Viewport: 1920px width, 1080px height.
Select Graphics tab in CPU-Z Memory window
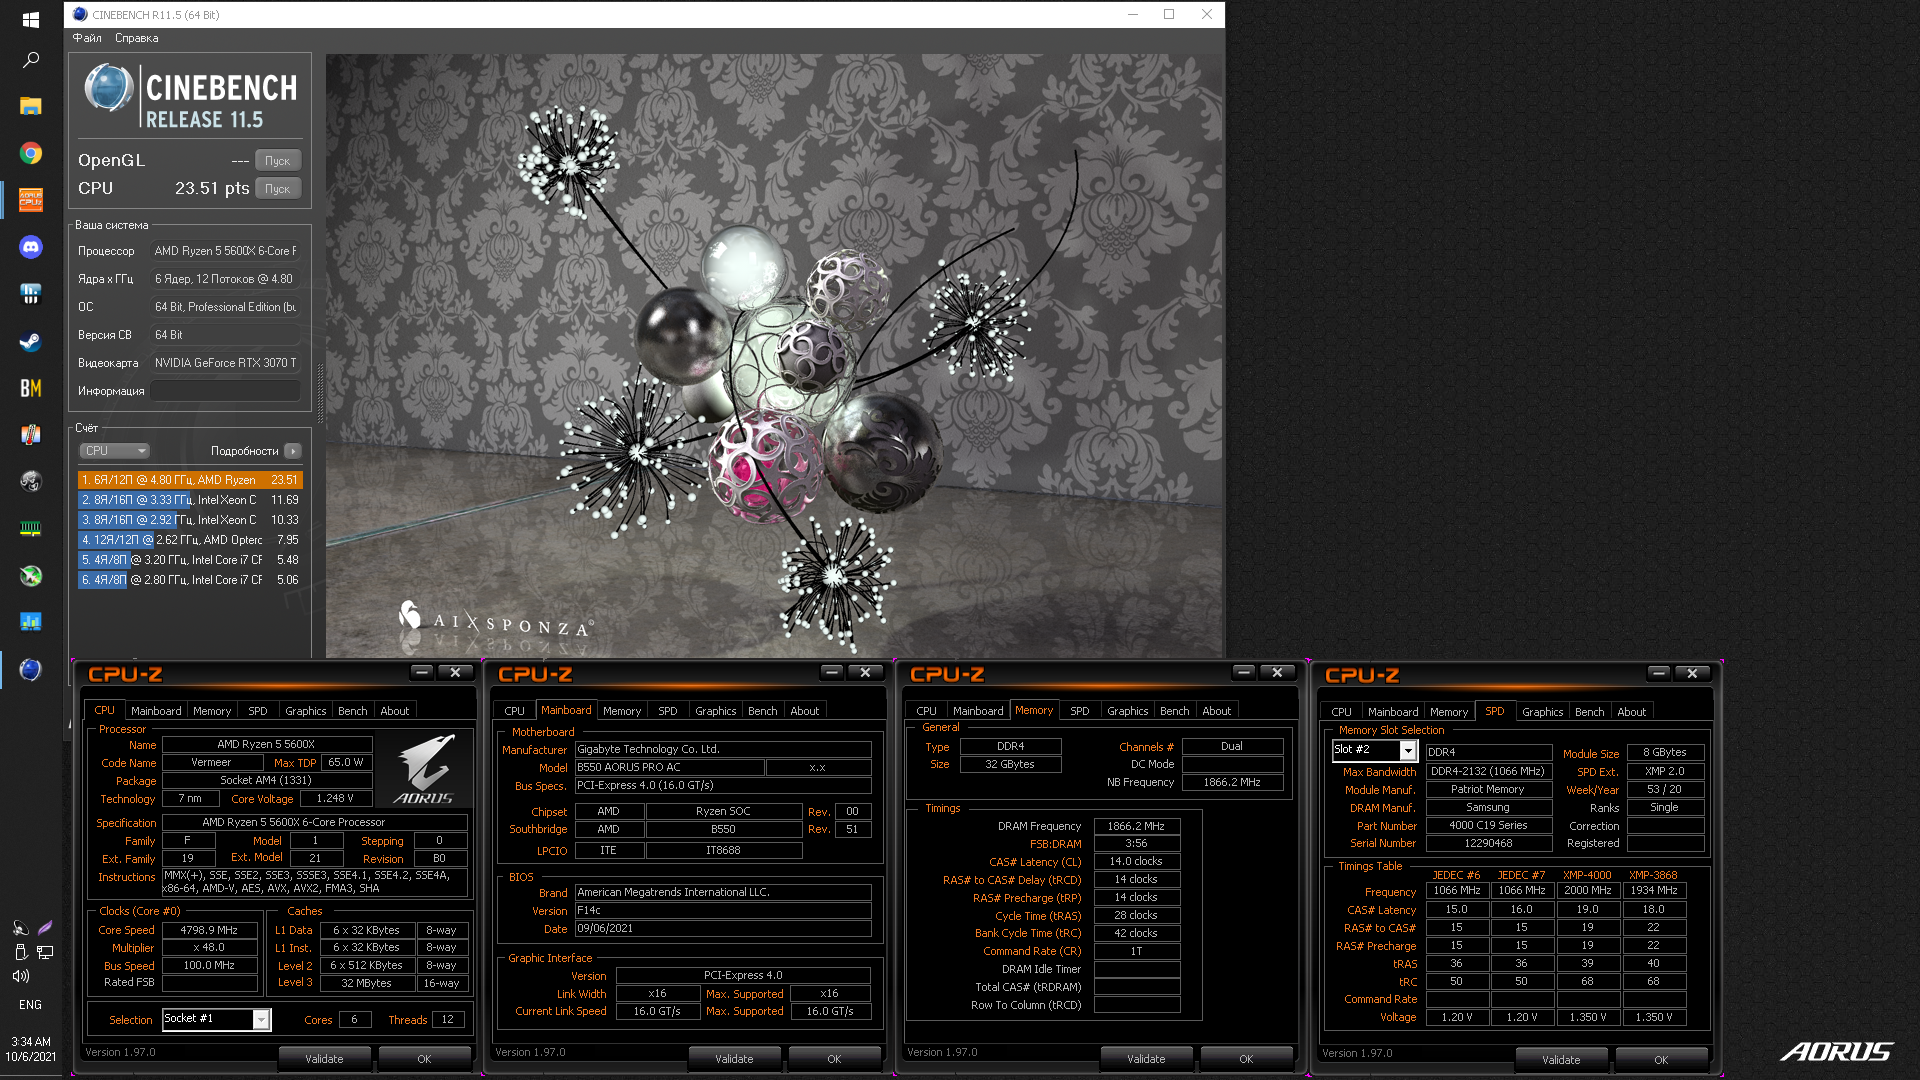pyautogui.click(x=1127, y=711)
